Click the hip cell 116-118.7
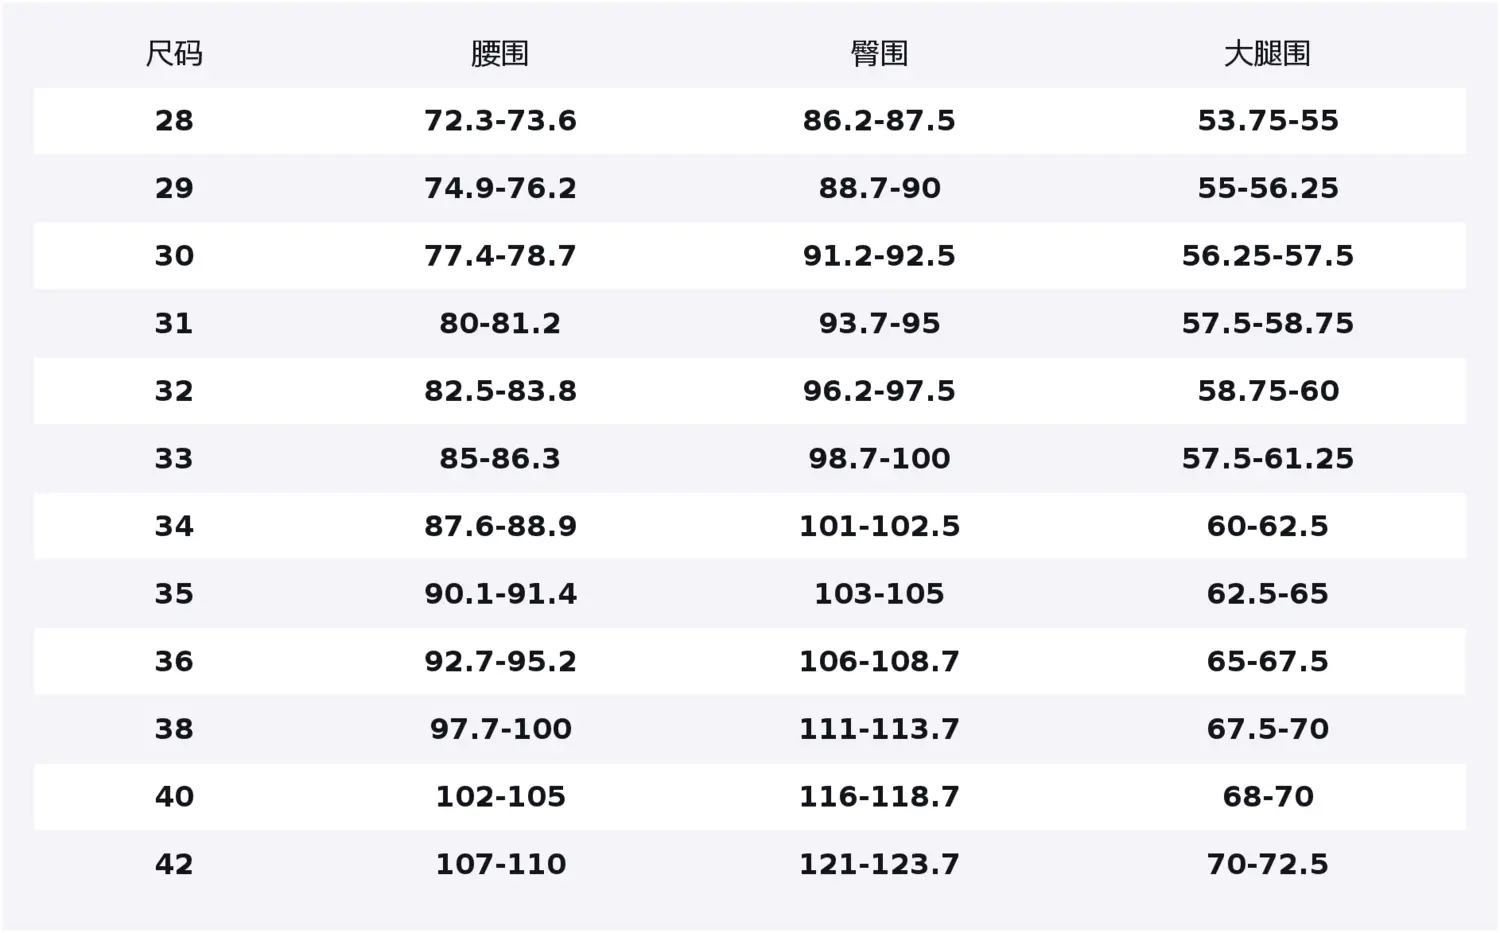The width and height of the screenshot is (1500, 933). [879, 797]
